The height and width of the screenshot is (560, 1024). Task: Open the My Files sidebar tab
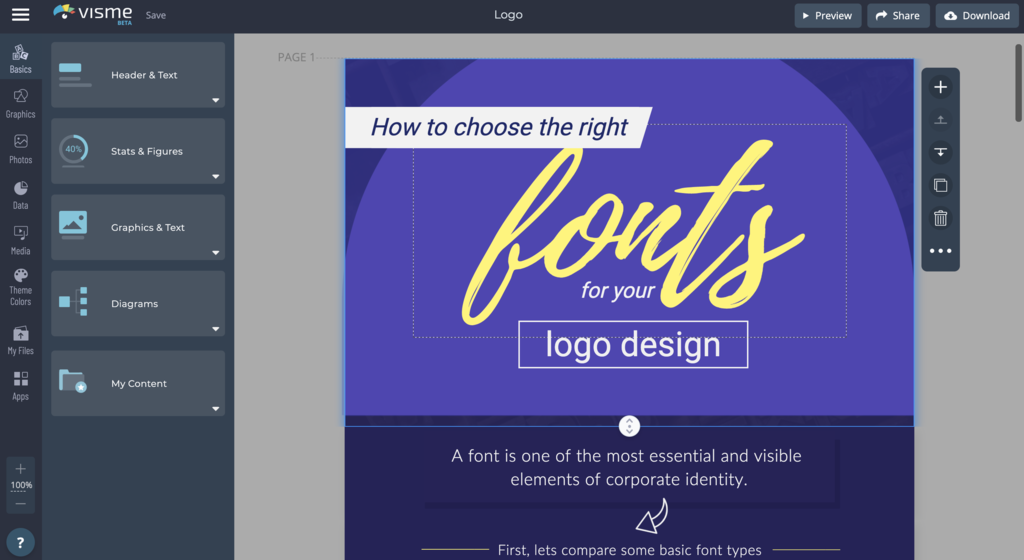tap(20, 340)
